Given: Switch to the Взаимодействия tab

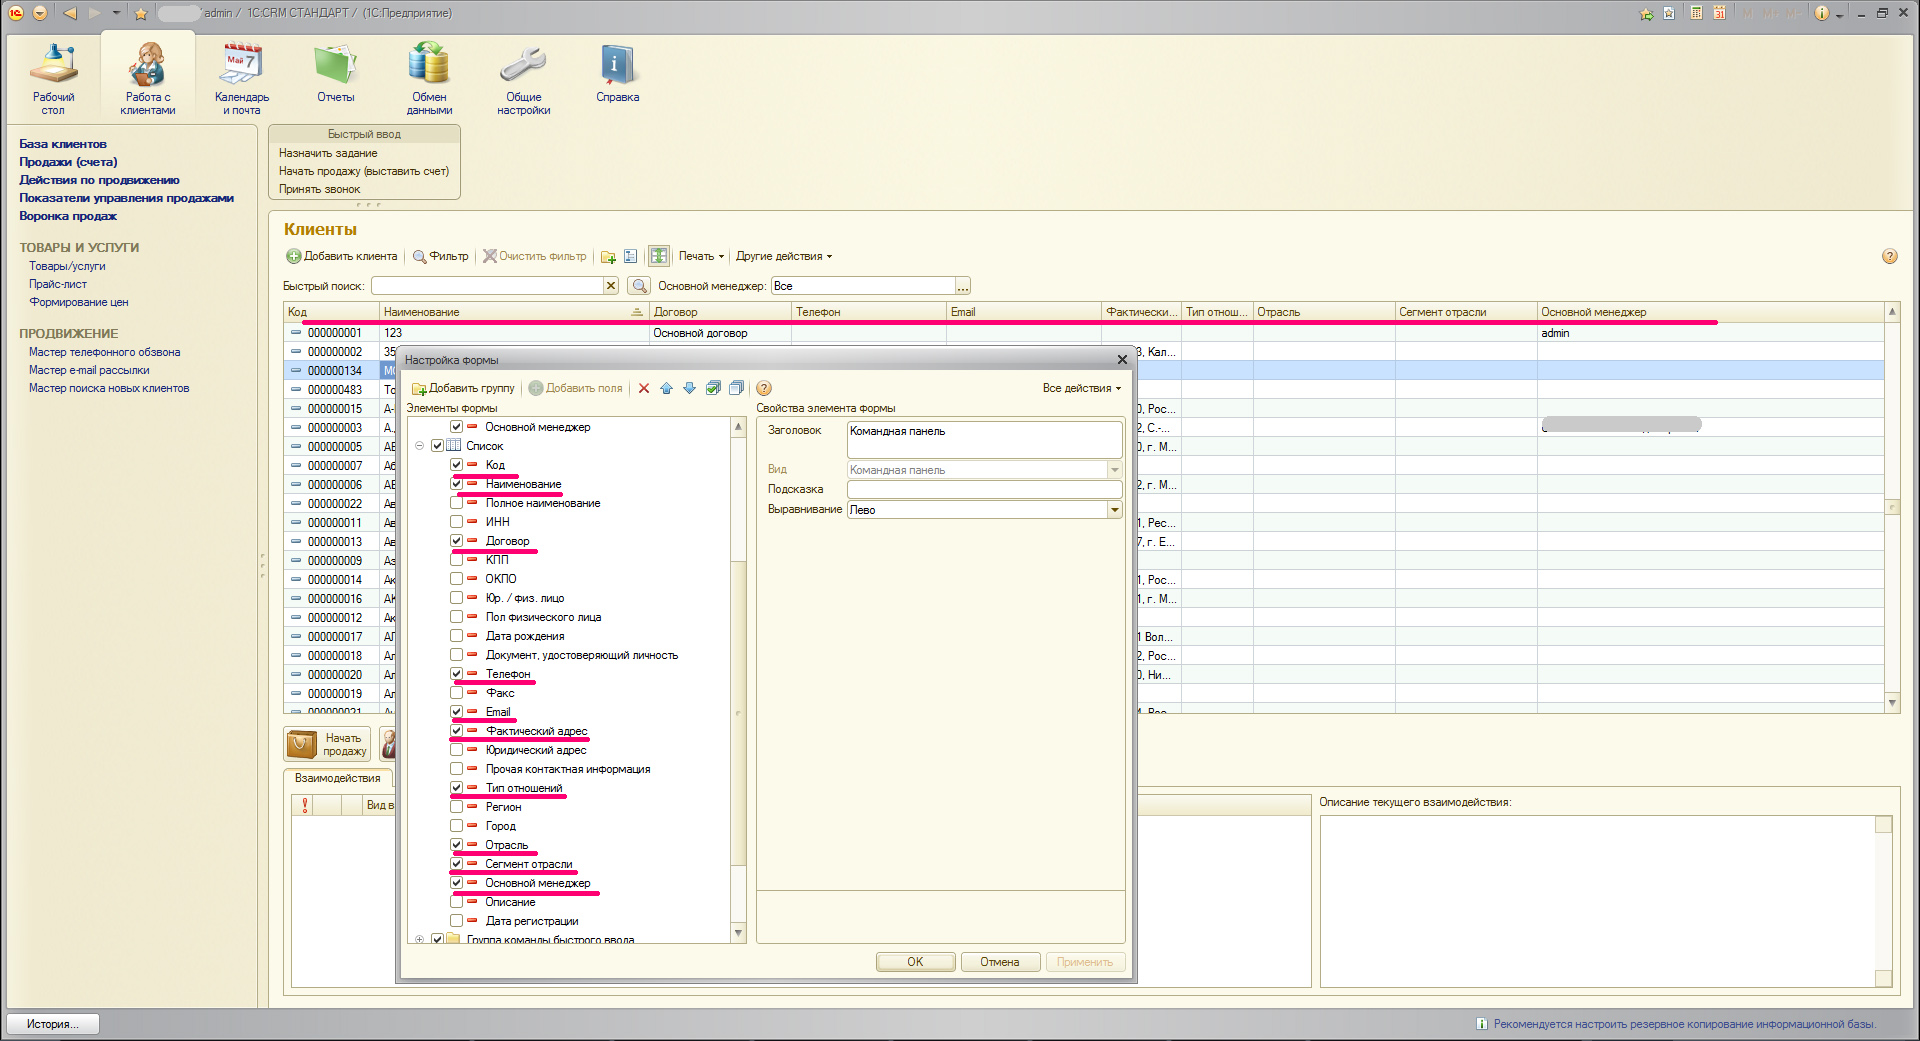Looking at the screenshot, I should (x=338, y=778).
